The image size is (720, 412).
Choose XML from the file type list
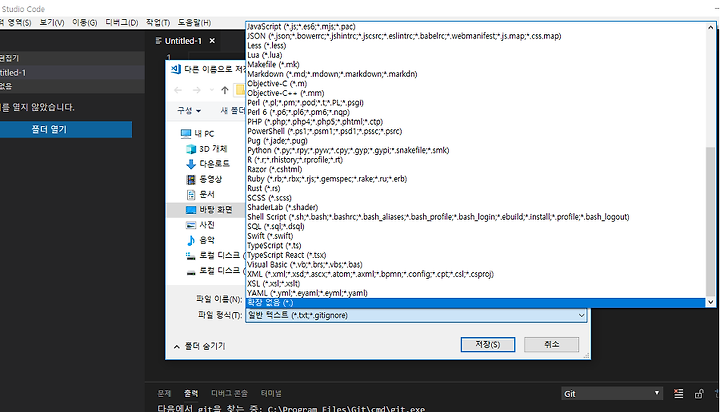476,274
